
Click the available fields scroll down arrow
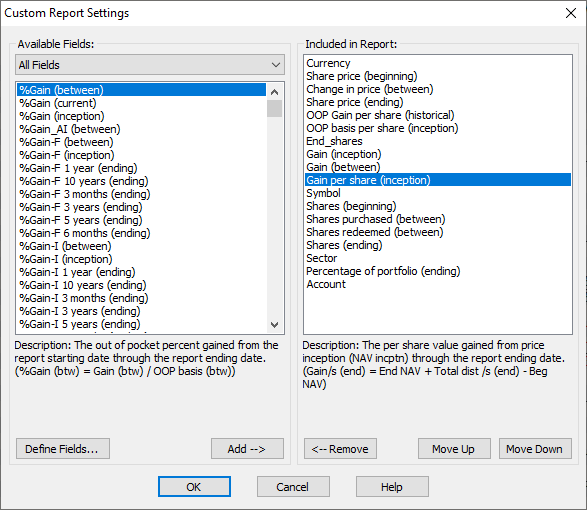[x=274, y=324]
